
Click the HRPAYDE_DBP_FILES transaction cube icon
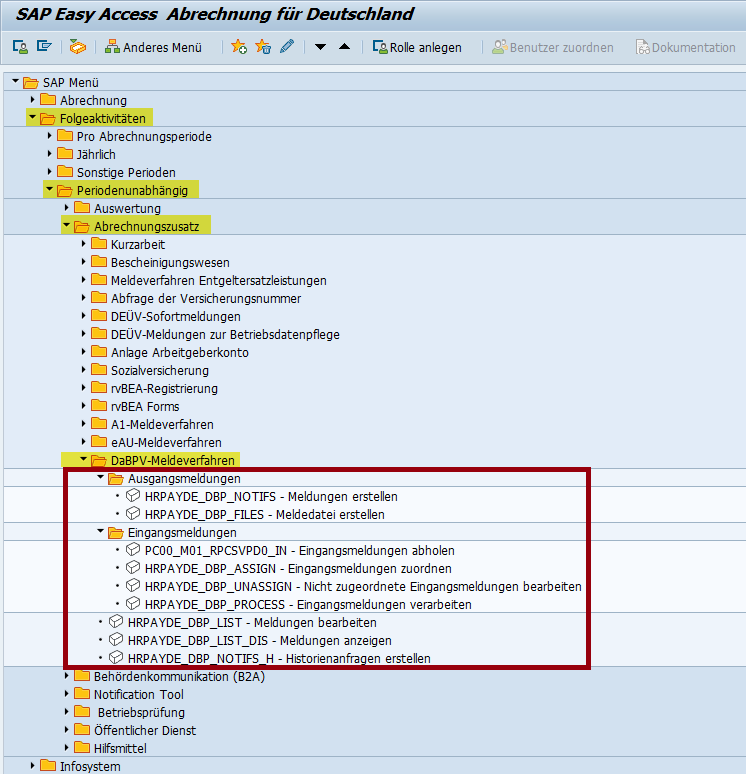coord(133,513)
